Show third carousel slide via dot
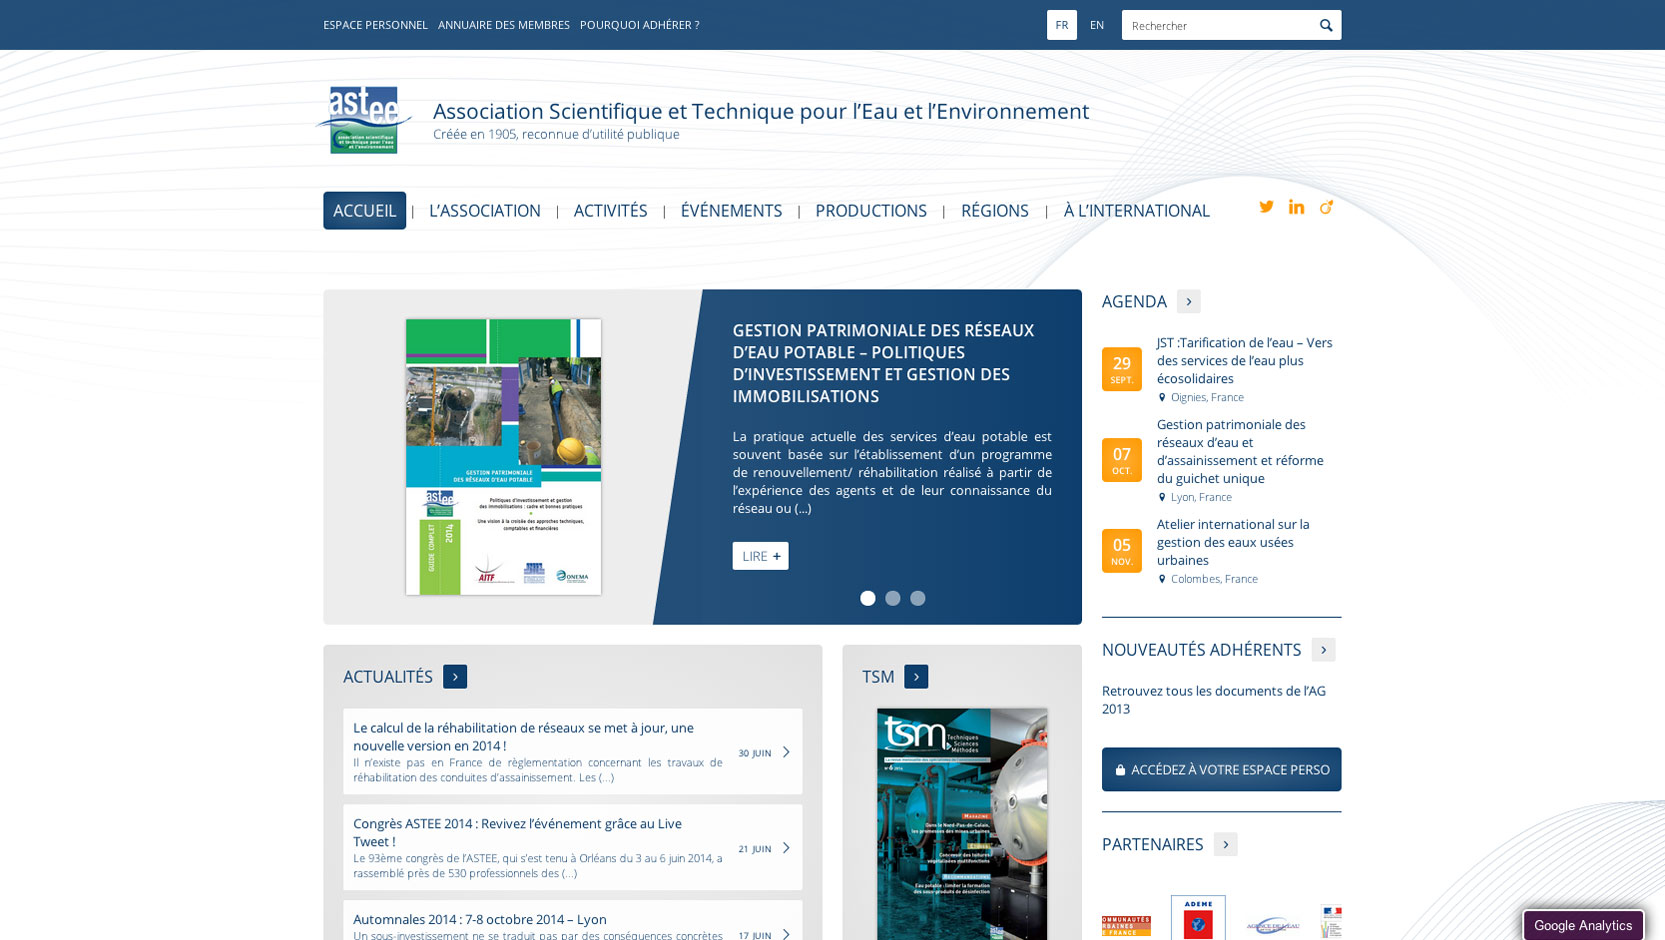Screen dimensions: 1665x940 coord(918,598)
